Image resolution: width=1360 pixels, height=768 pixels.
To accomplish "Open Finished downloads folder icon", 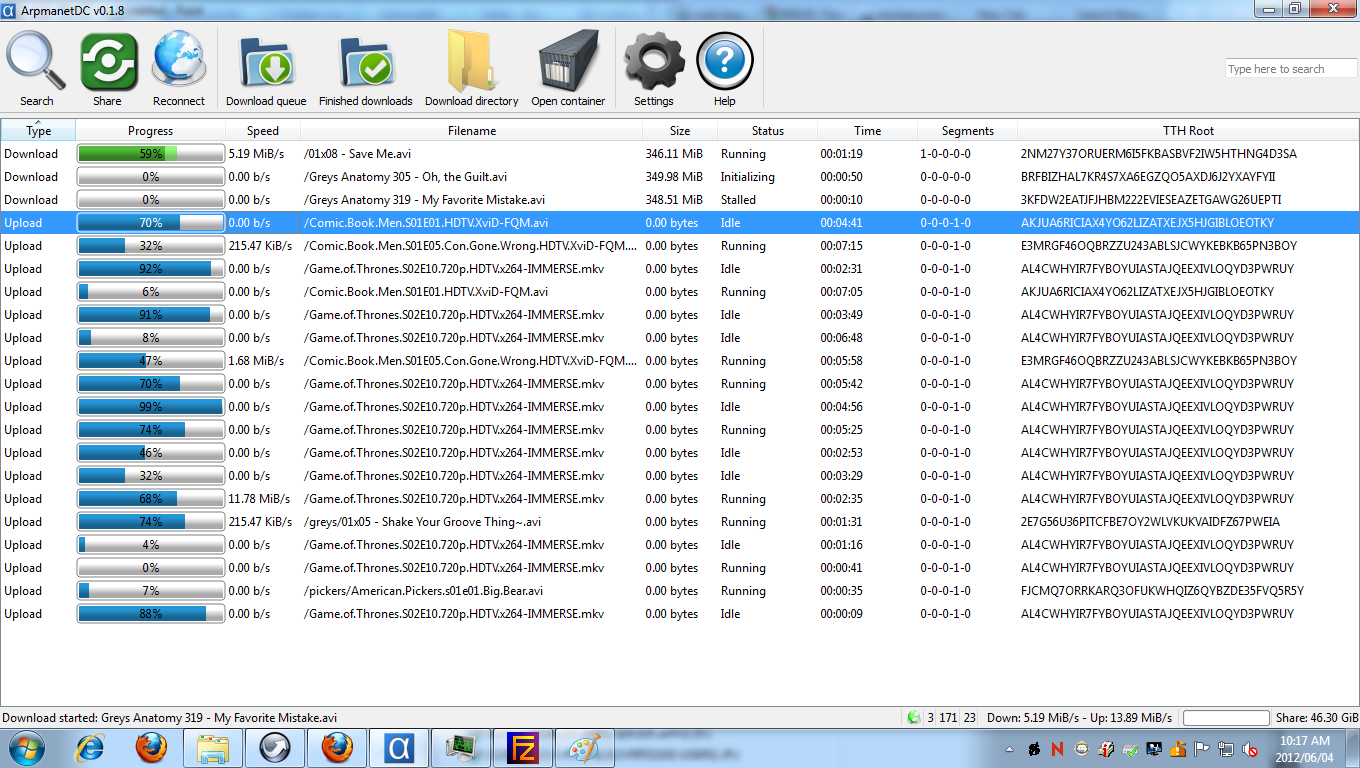I will click(x=366, y=68).
